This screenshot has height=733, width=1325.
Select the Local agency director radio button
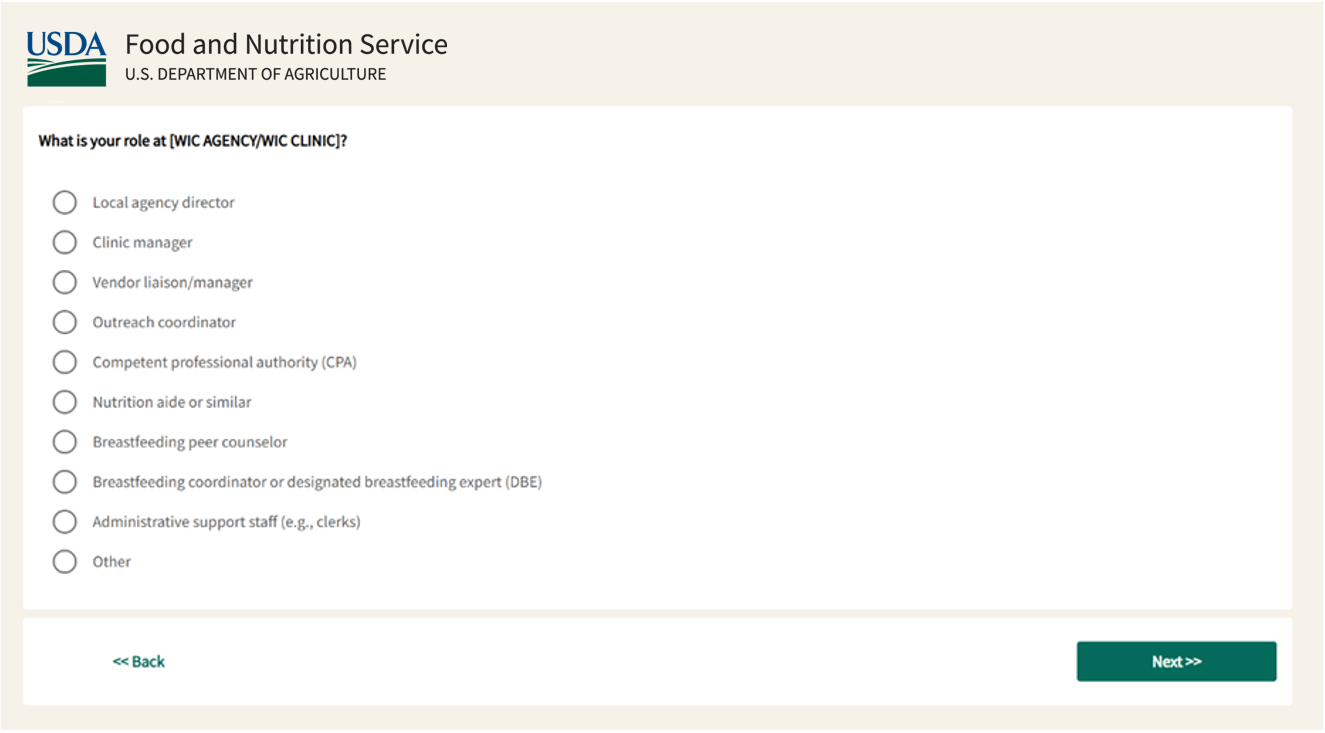(65, 203)
